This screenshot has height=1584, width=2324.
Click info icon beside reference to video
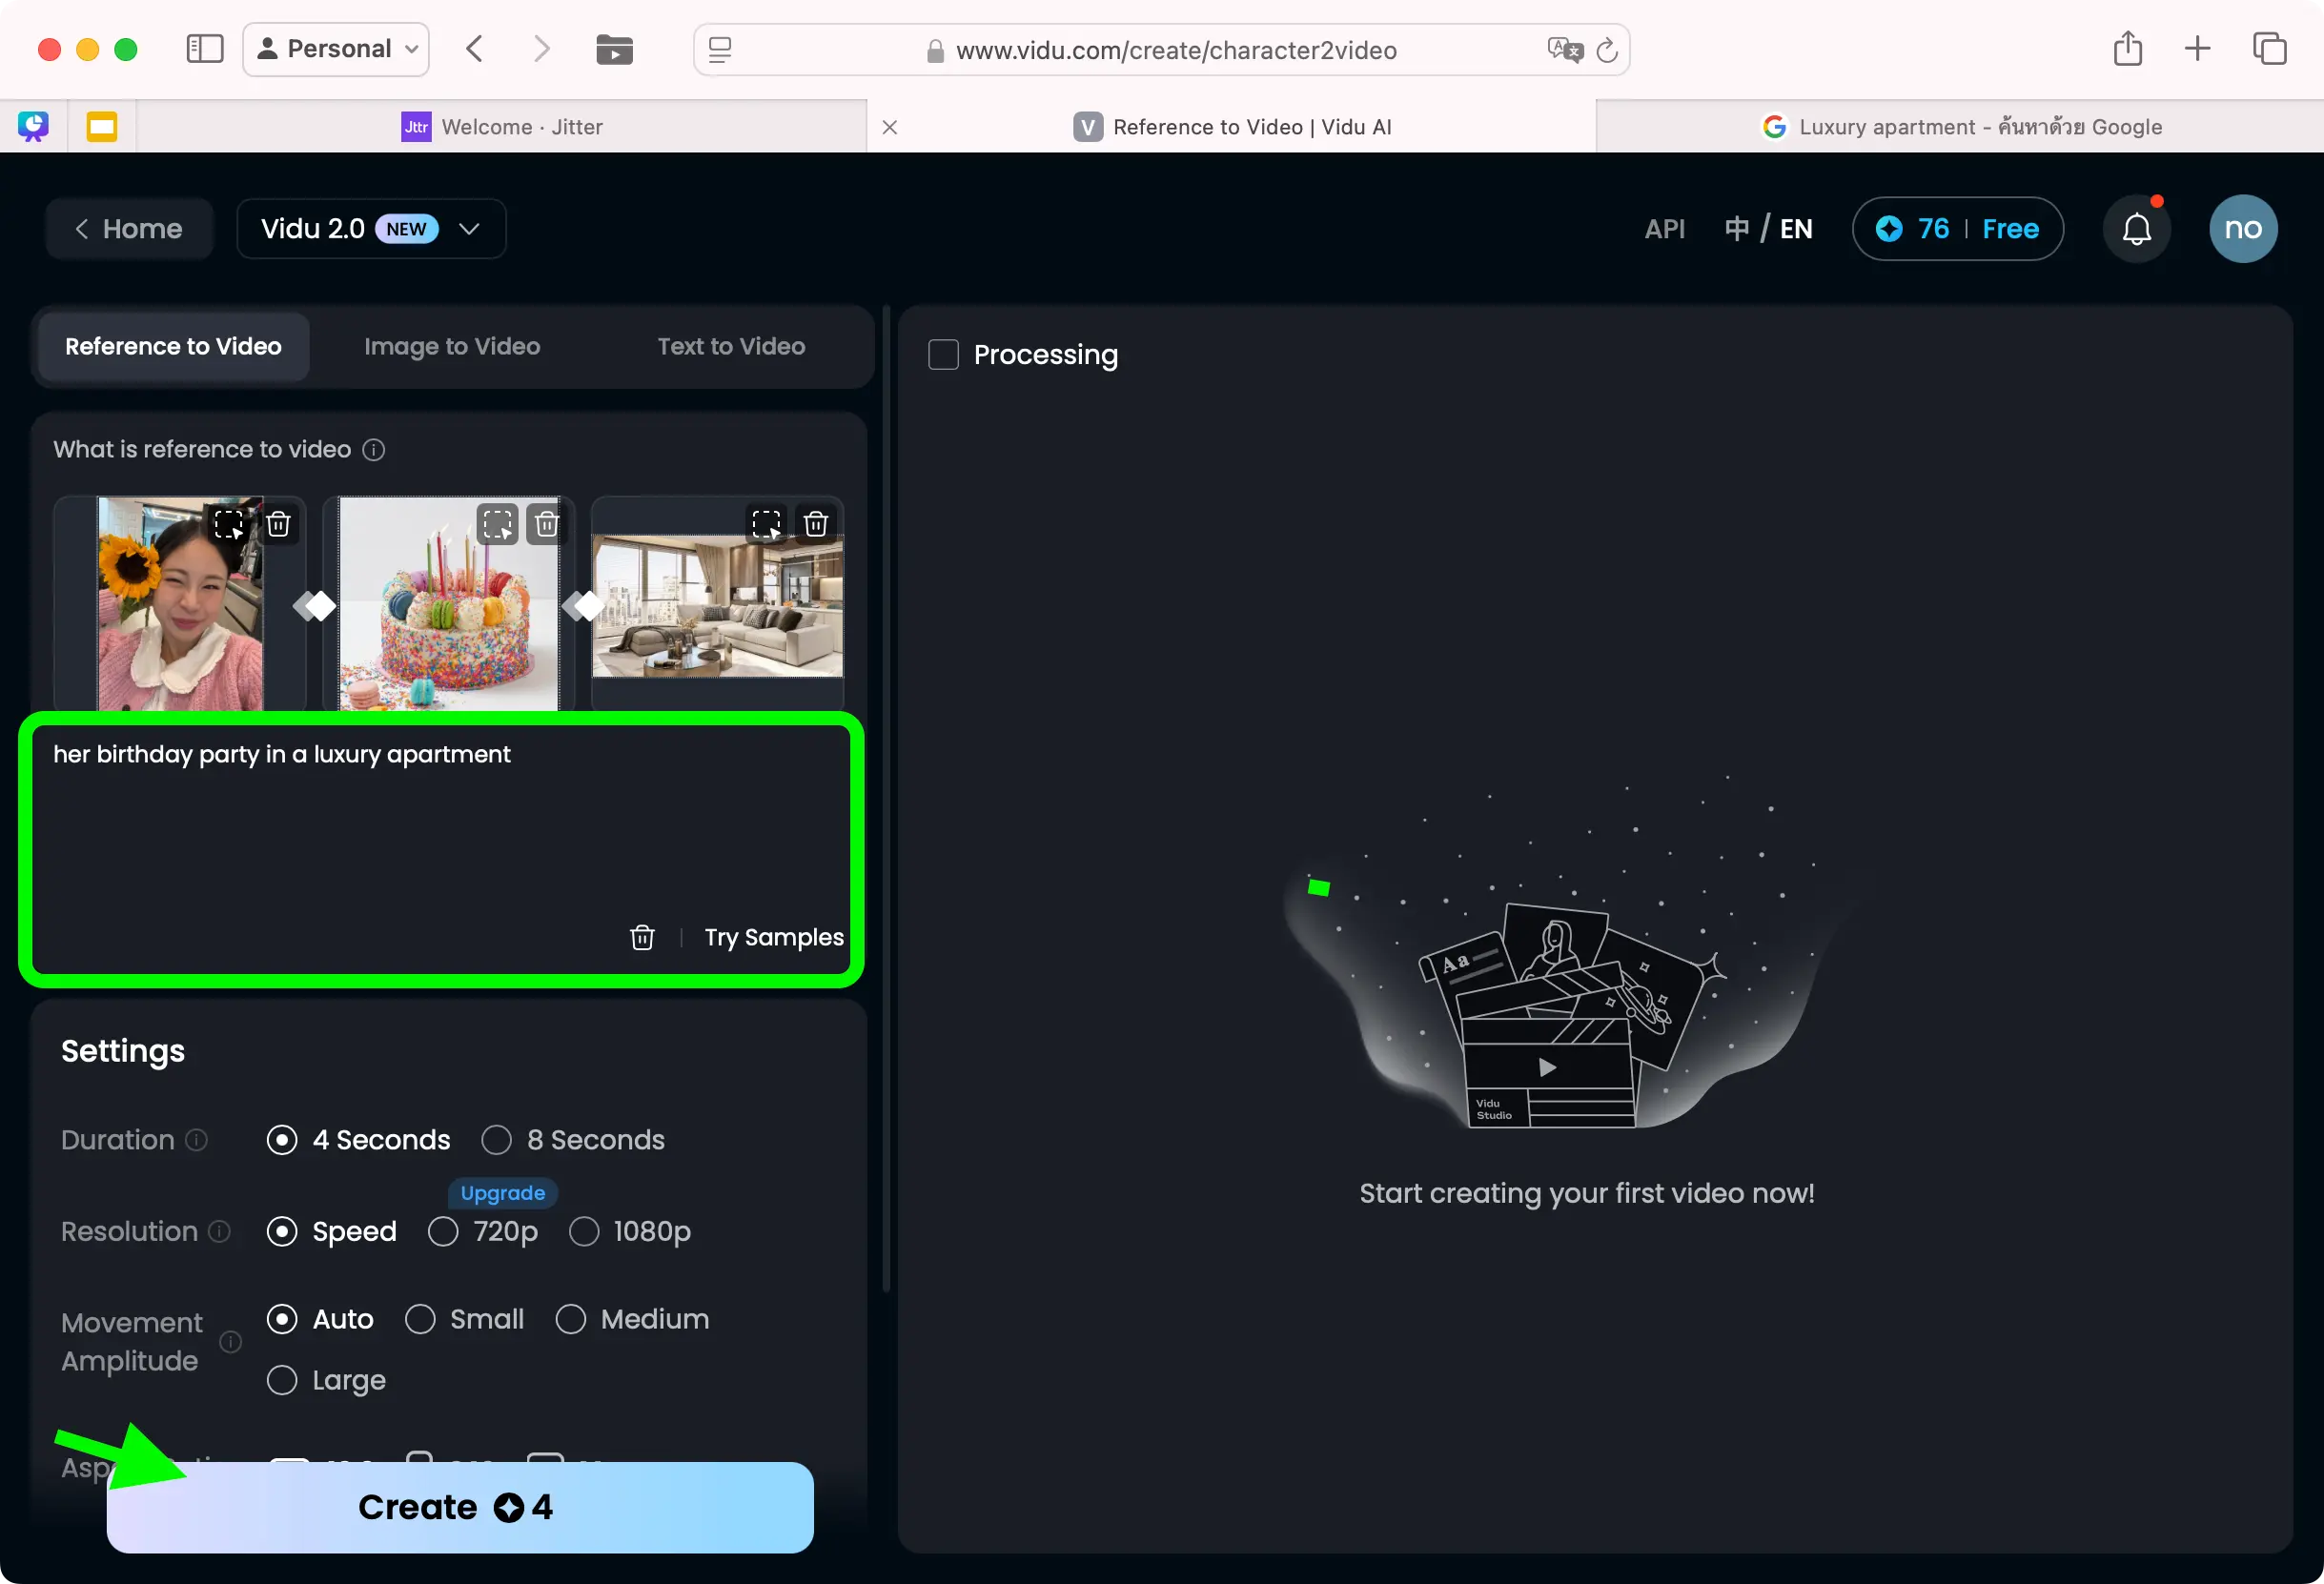click(373, 450)
